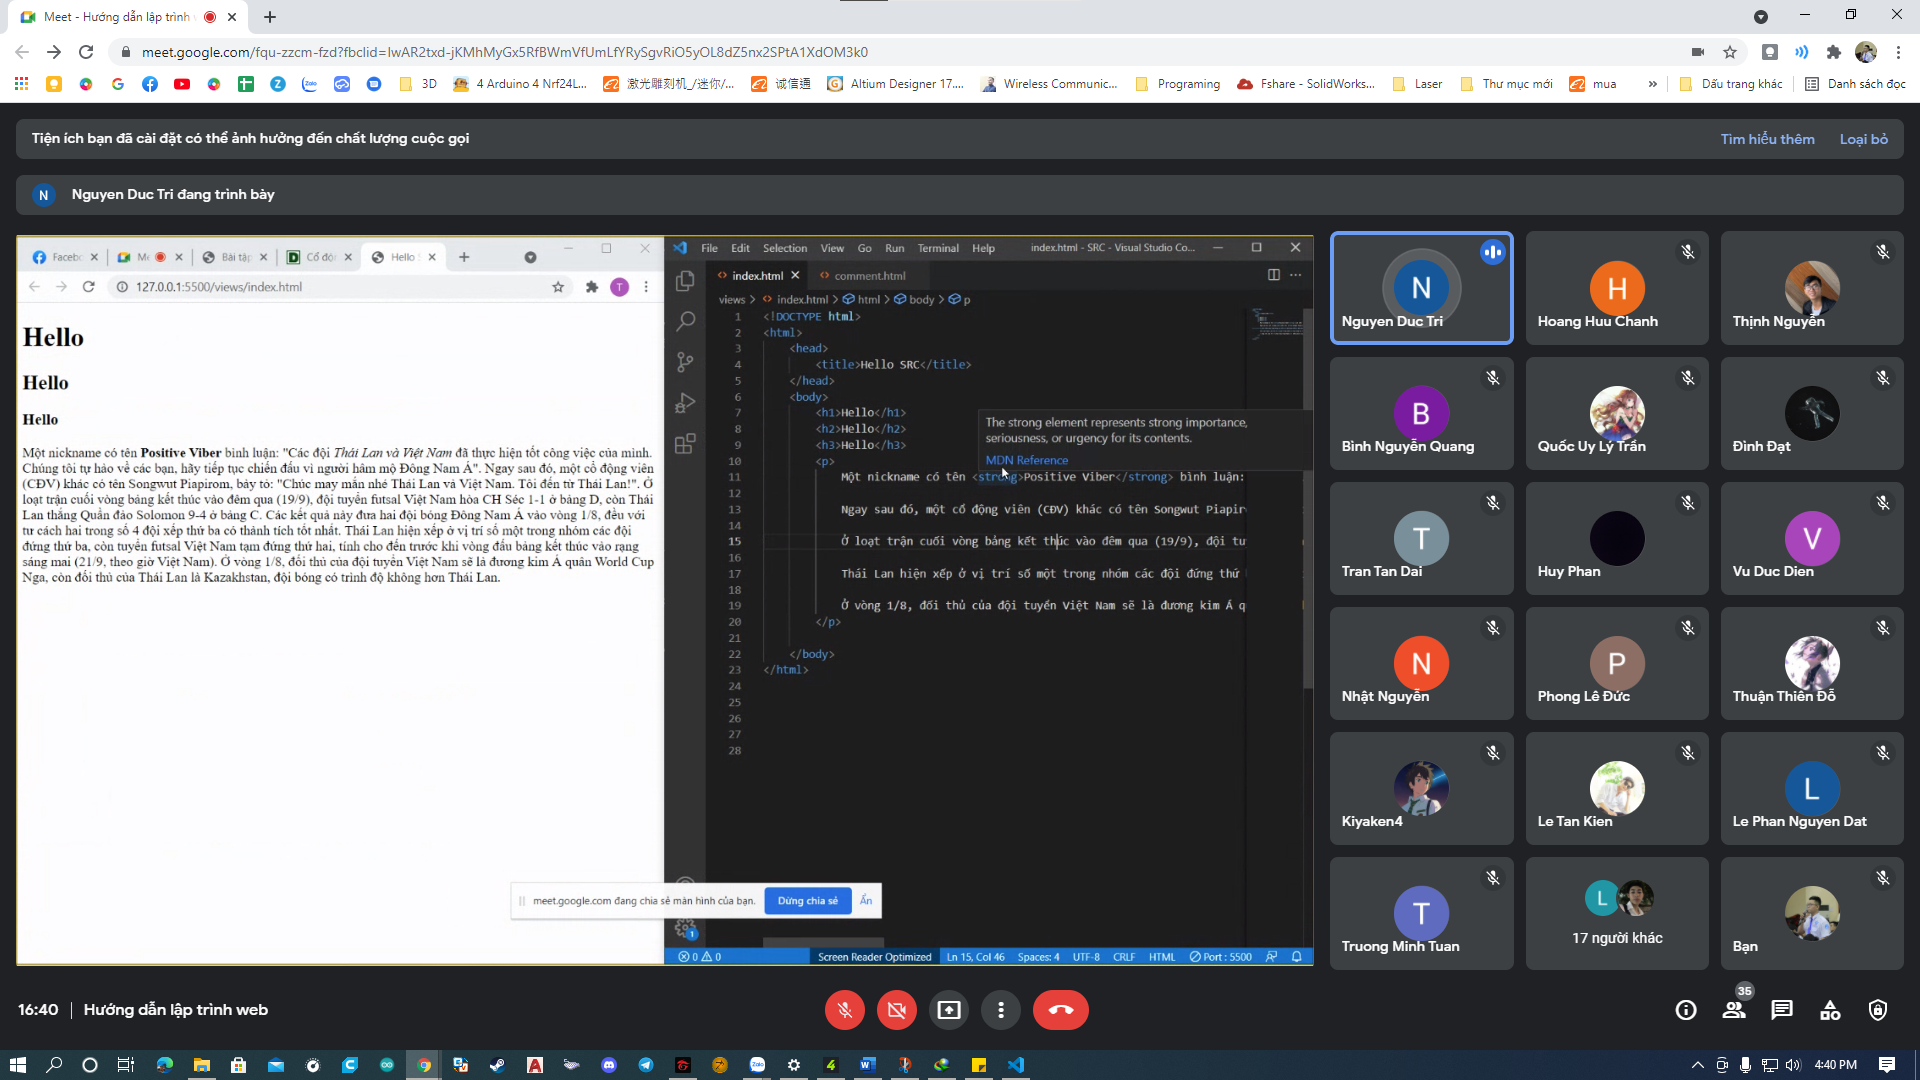
Task: Reload the Meet page
Action: pyautogui.click(x=86, y=52)
